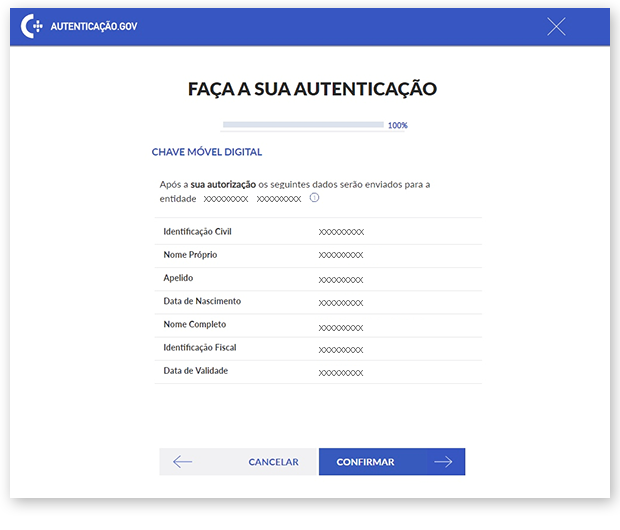Click the right arrow on the Confirmar button
Viewport: 620px width, 530px height.
443,462
